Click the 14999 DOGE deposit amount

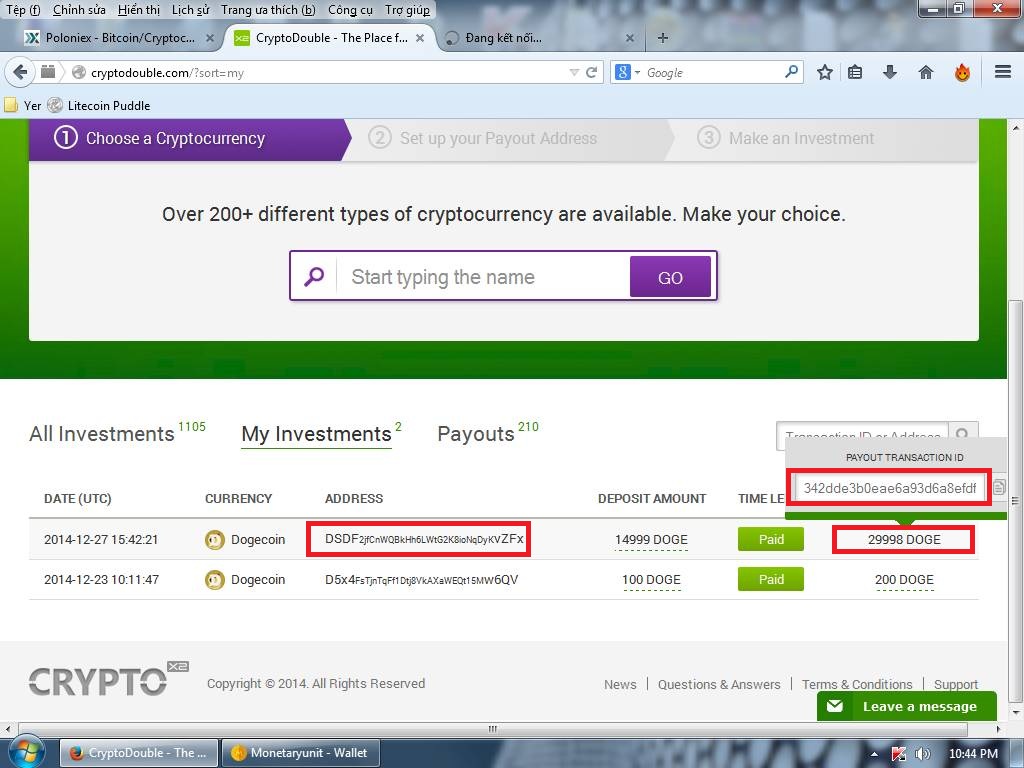click(651, 540)
